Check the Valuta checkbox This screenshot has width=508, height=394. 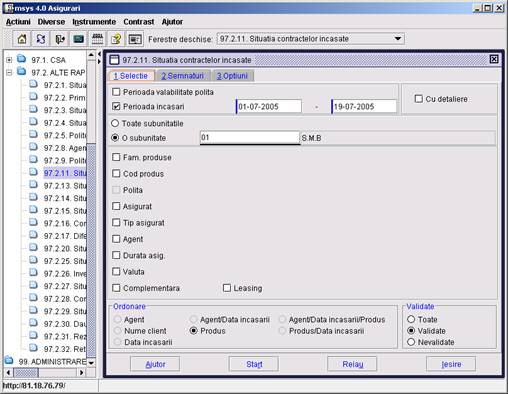116,271
